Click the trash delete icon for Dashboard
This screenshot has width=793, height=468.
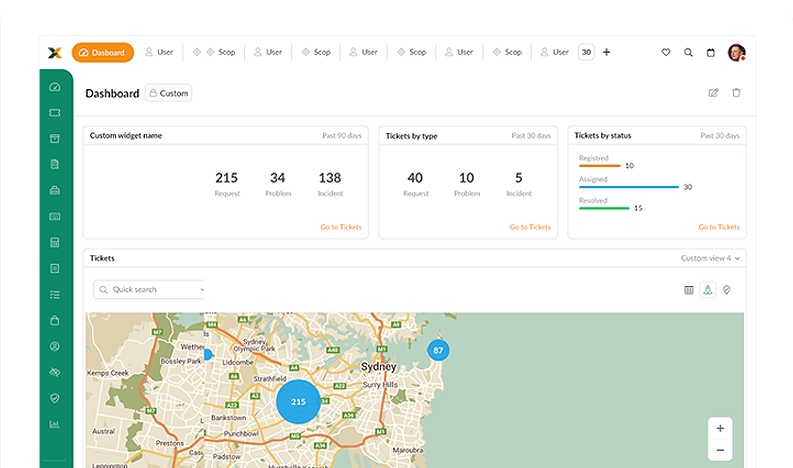[x=736, y=93]
